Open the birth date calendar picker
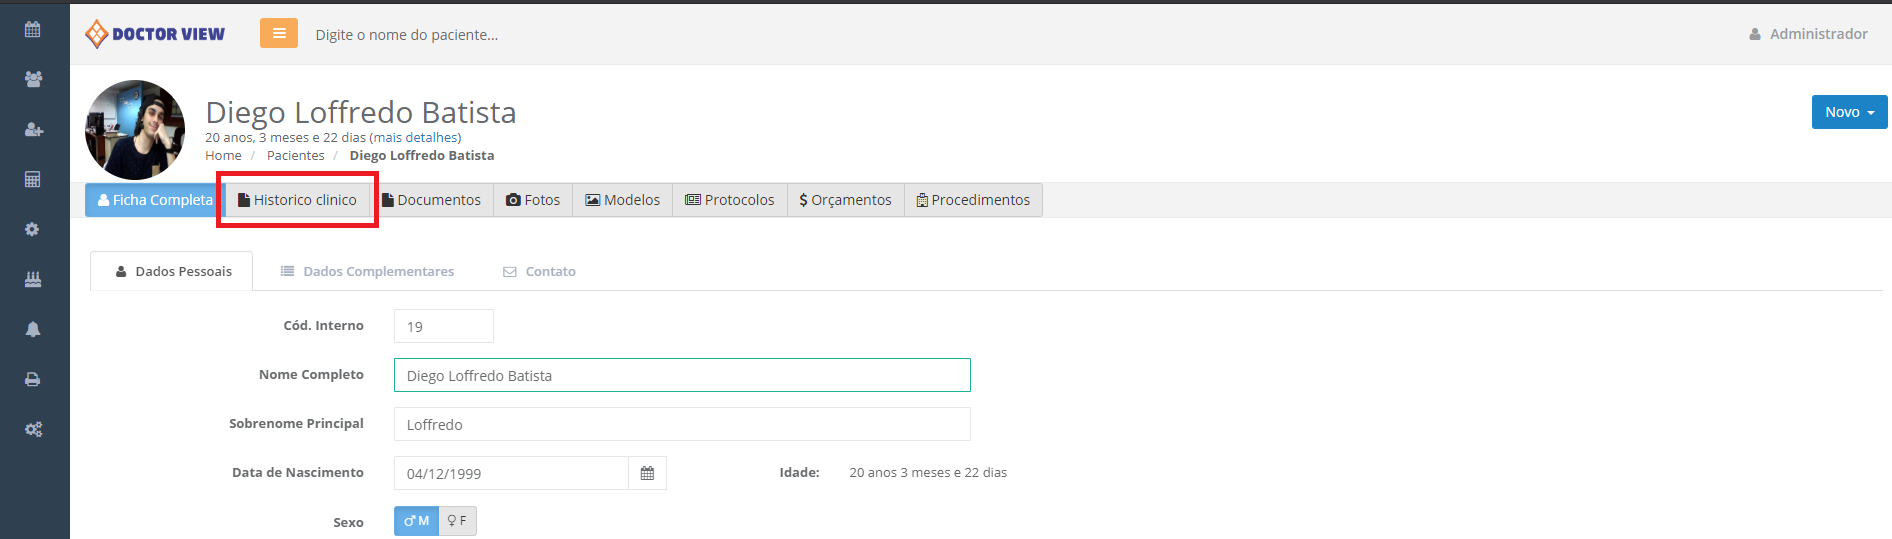 click(647, 473)
